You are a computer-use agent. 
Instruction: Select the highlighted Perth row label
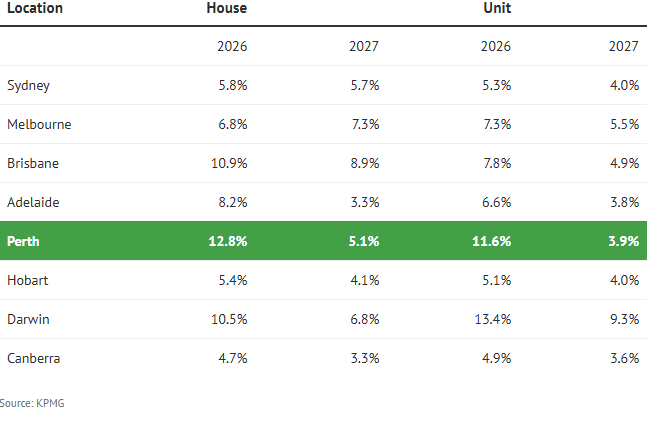tap(23, 241)
